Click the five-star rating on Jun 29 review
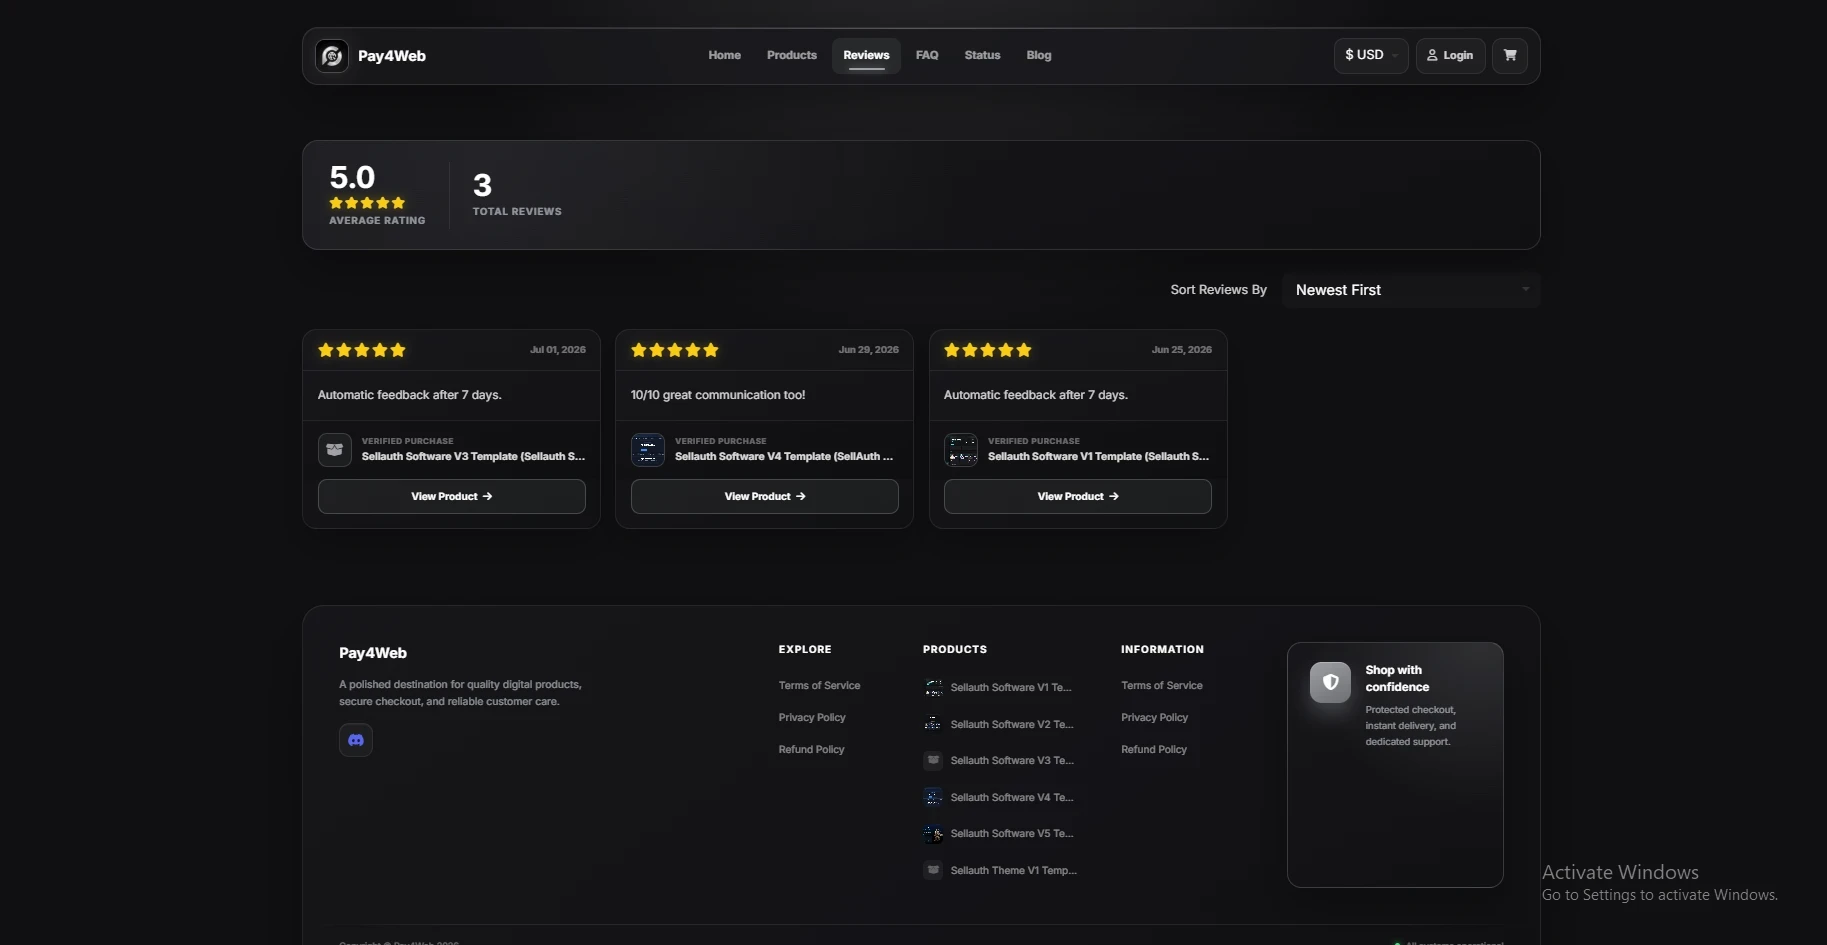This screenshot has height=945, width=1827. [675, 350]
